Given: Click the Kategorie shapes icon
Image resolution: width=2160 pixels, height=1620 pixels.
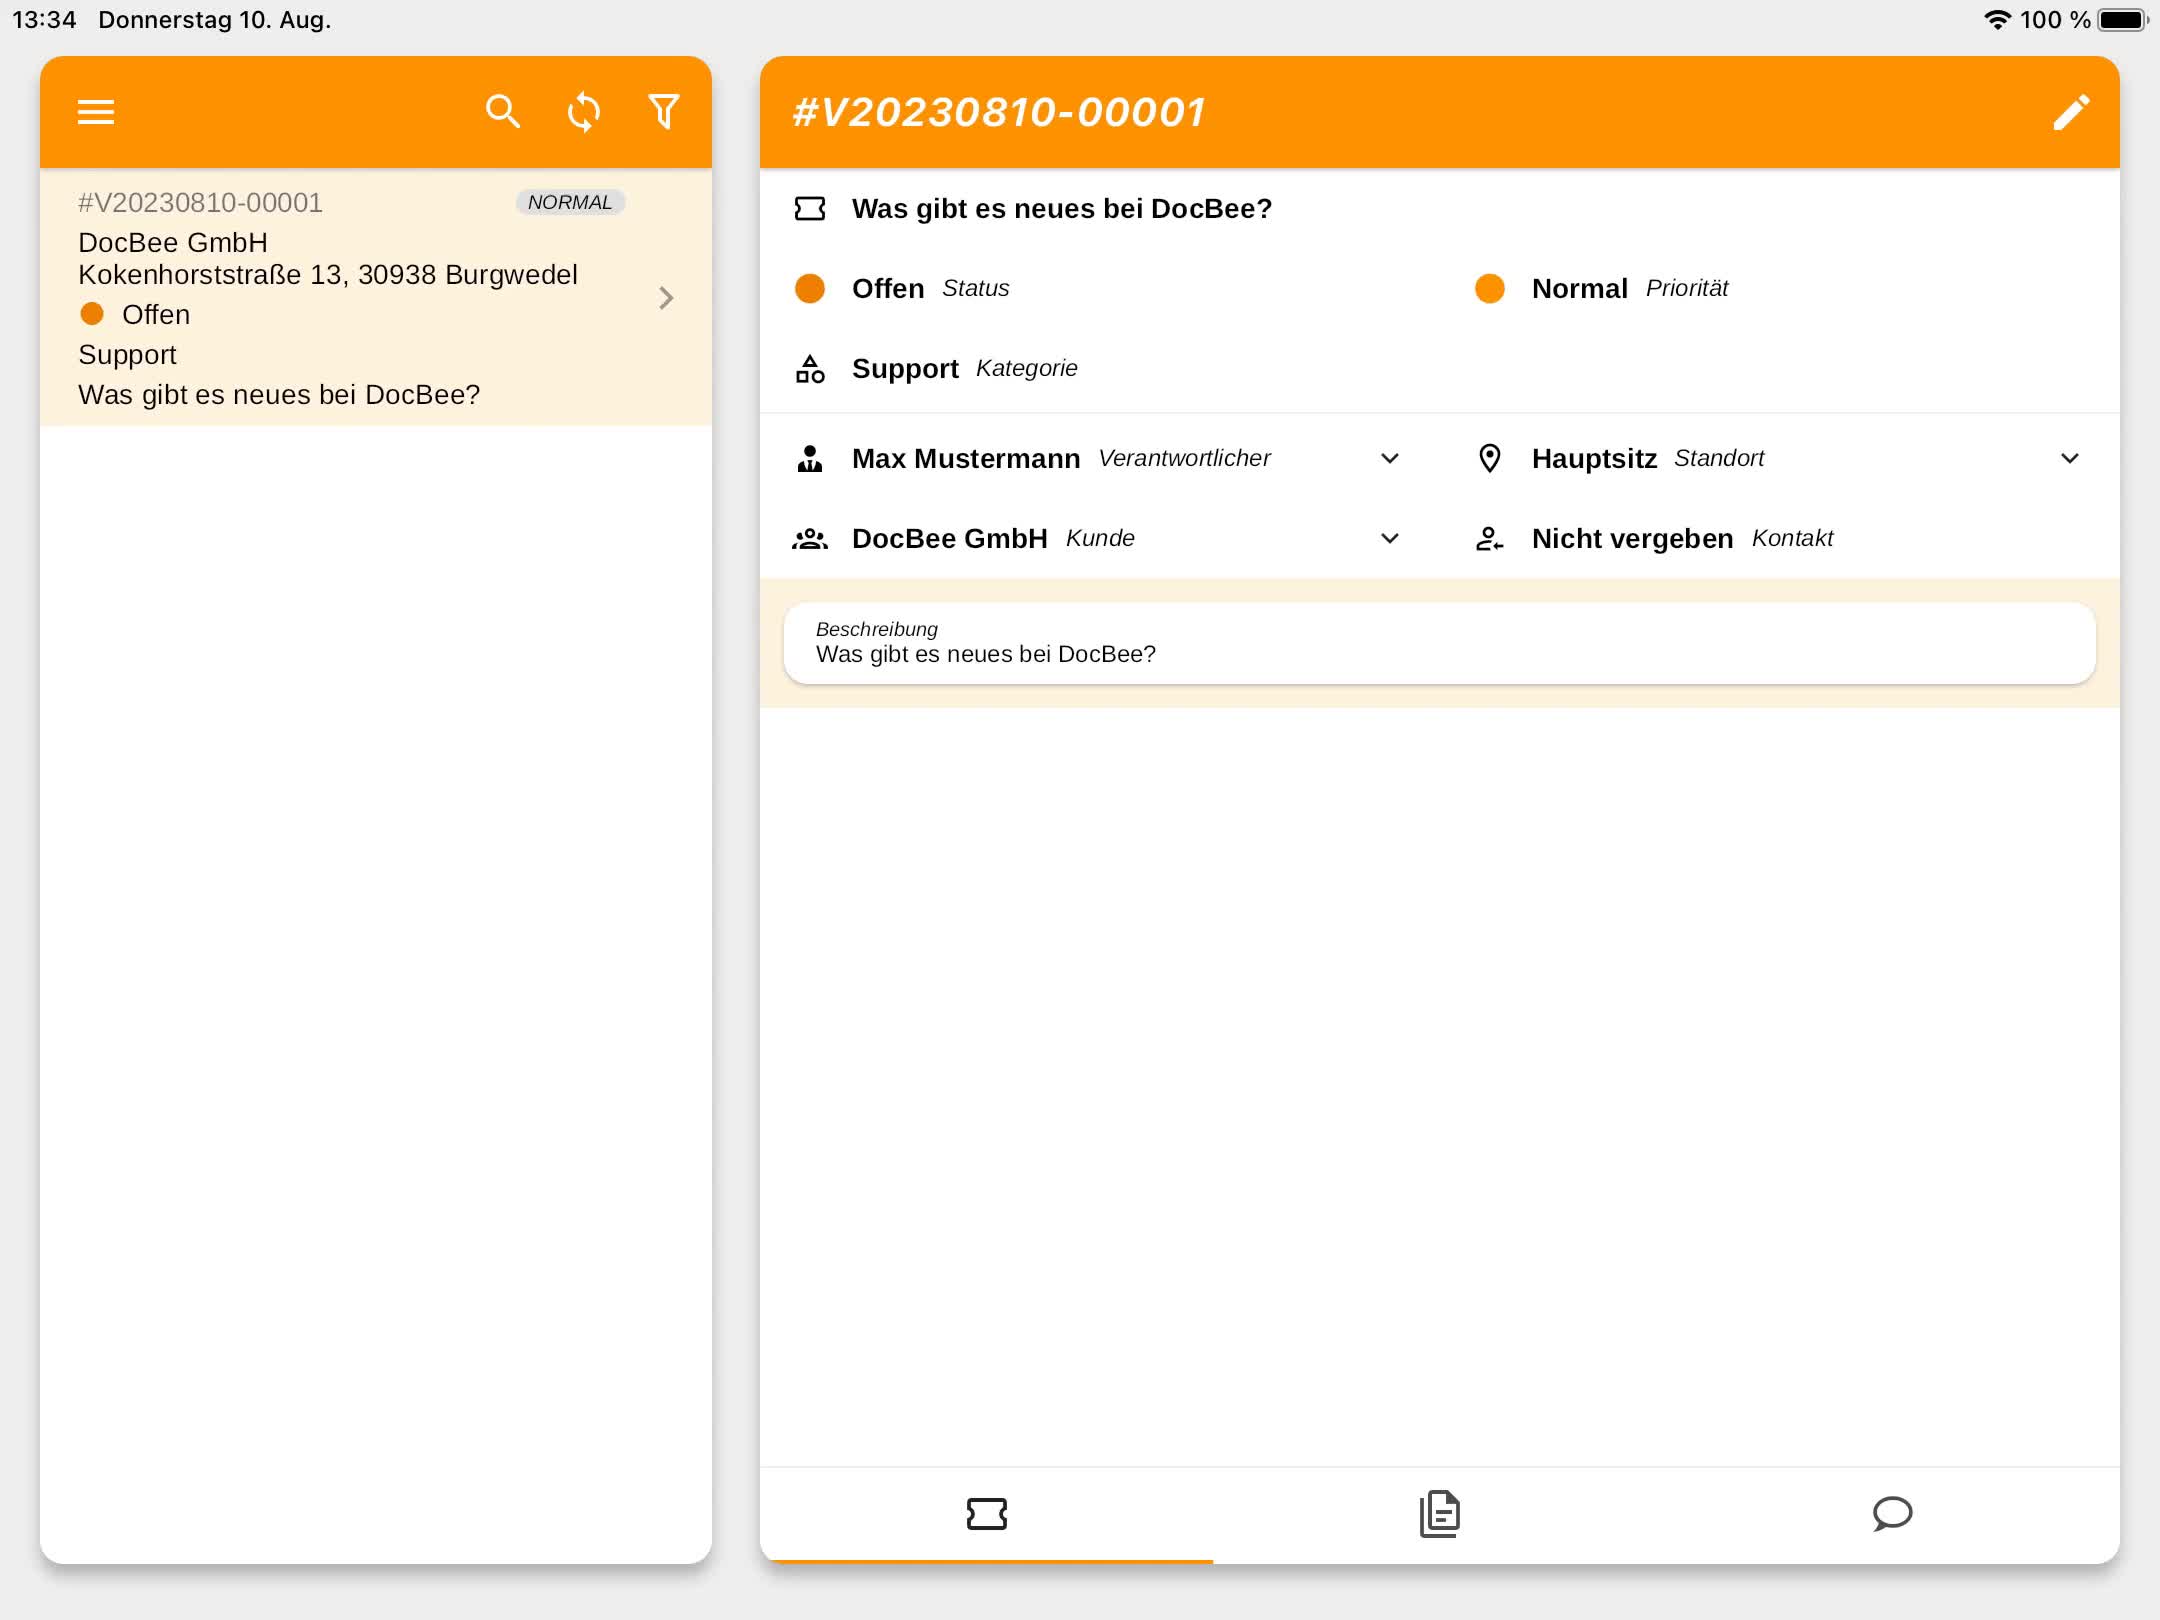Looking at the screenshot, I should click(810, 369).
